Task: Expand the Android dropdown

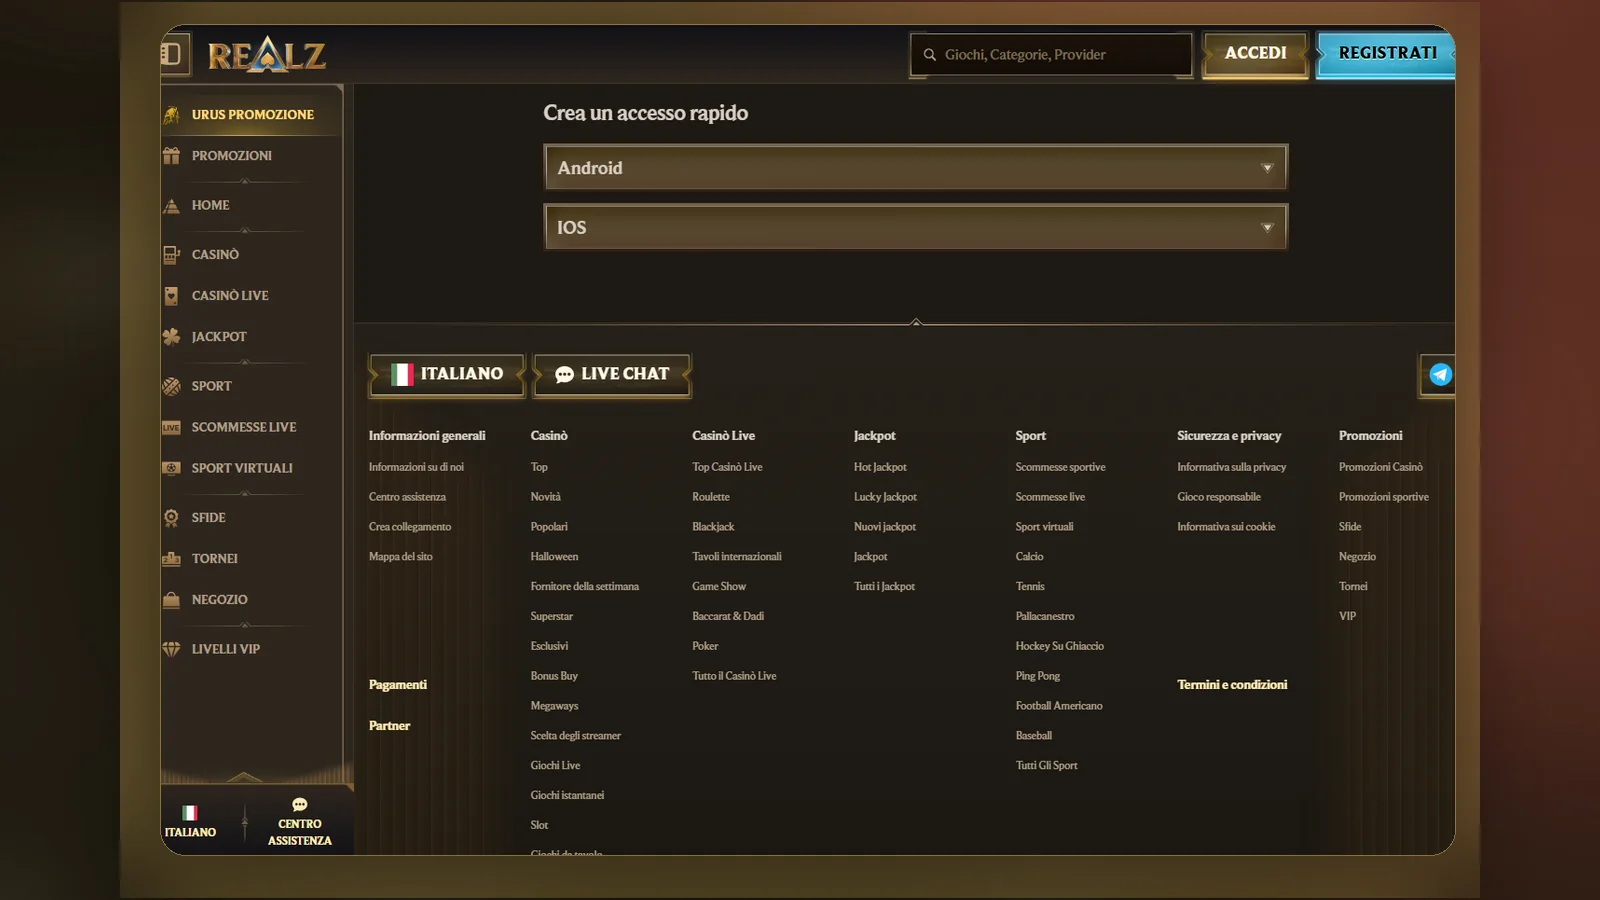Action: pyautogui.click(x=916, y=168)
